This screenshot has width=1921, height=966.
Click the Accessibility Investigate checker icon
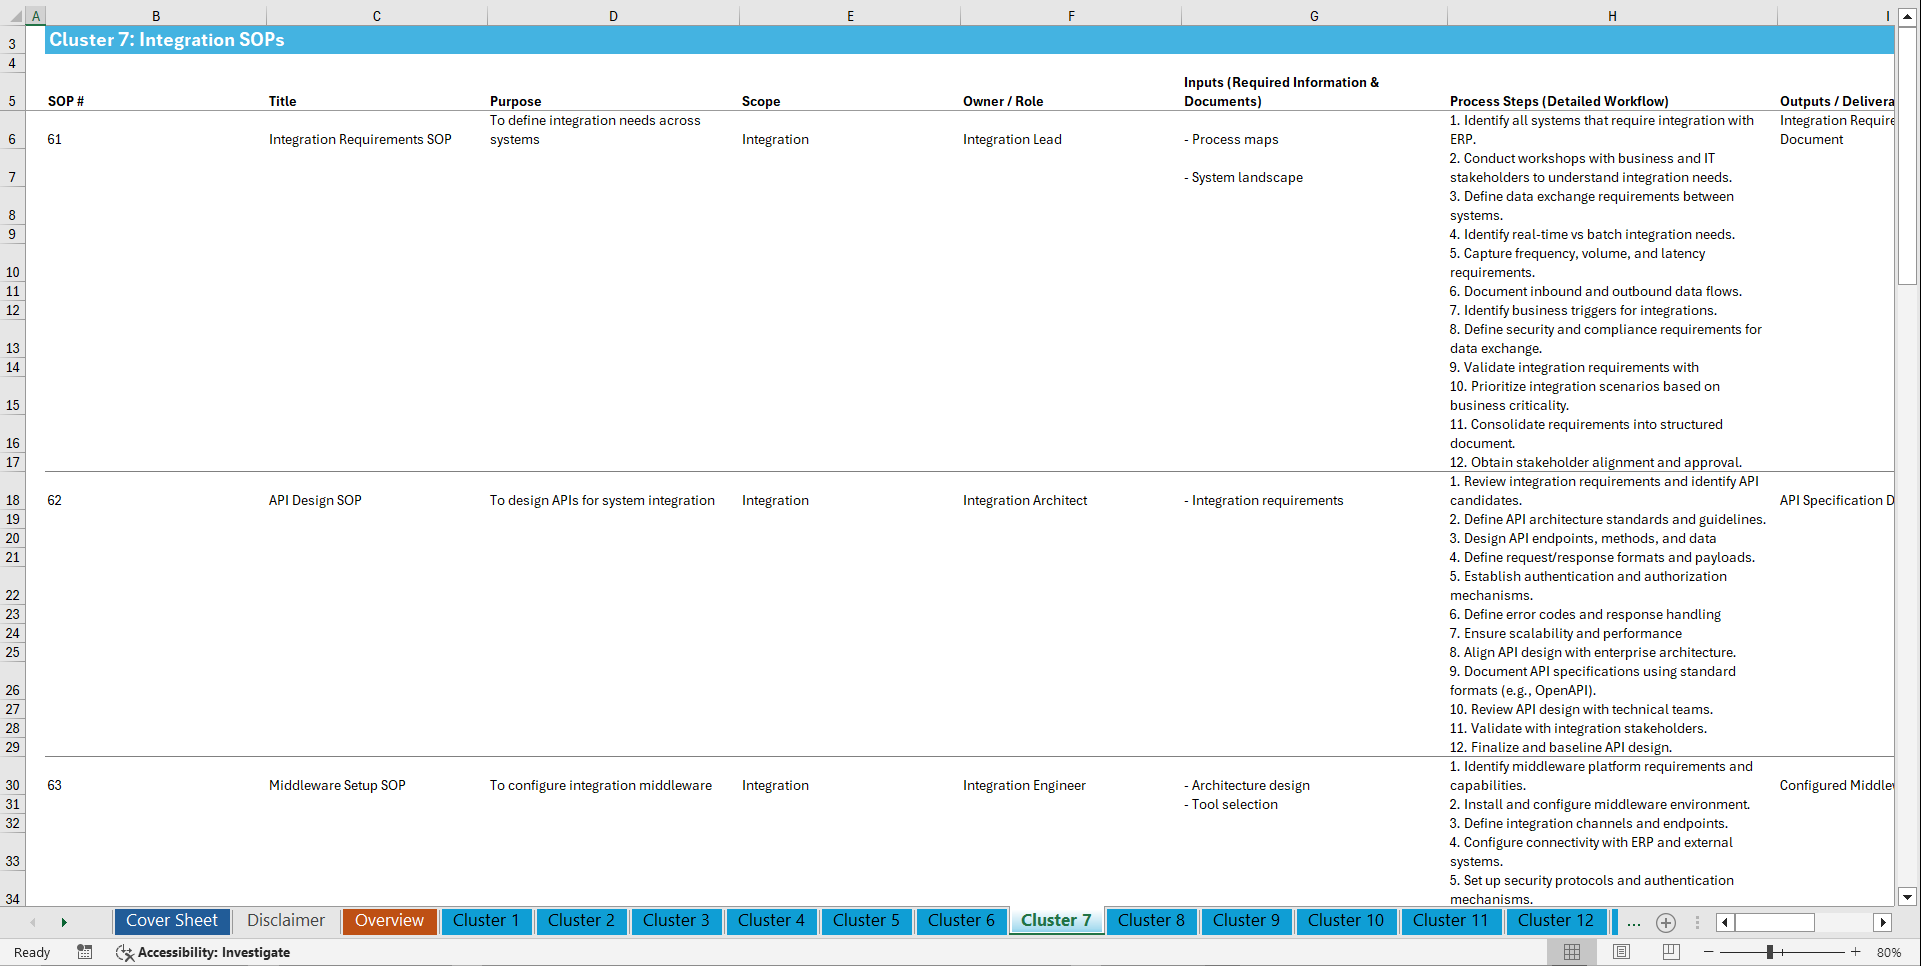pos(125,952)
